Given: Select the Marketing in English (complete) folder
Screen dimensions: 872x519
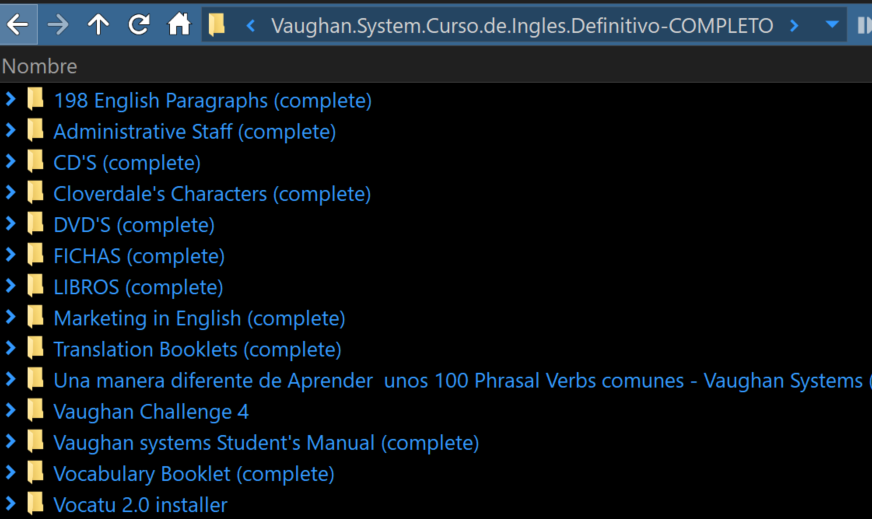Looking at the screenshot, I should pos(199,318).
